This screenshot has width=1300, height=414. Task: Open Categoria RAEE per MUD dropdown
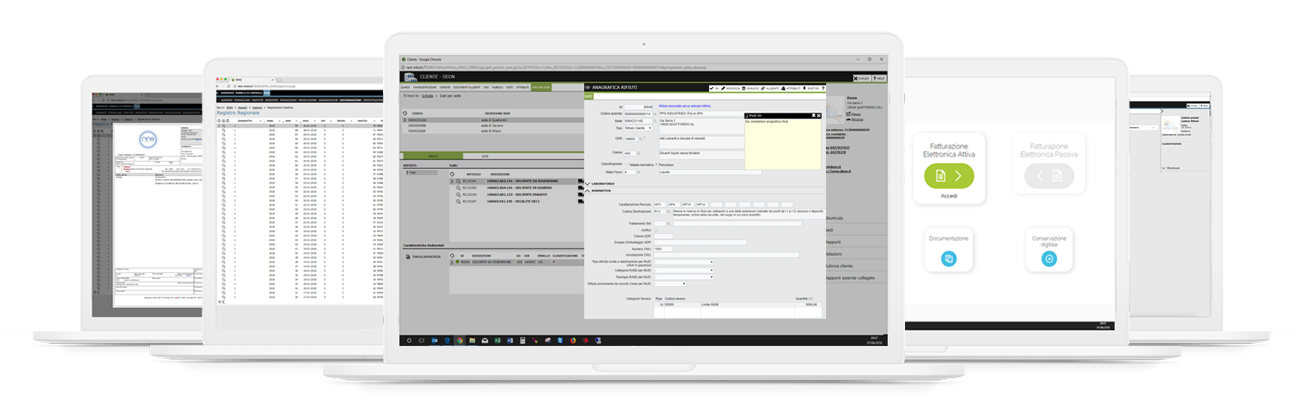click(x=683, y=270)
